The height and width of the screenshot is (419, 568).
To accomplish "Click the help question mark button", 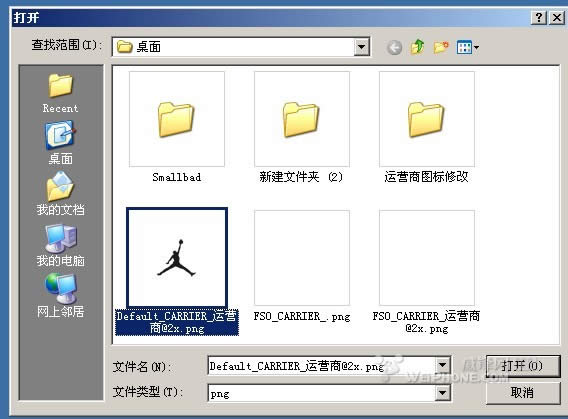I will 539,17.
